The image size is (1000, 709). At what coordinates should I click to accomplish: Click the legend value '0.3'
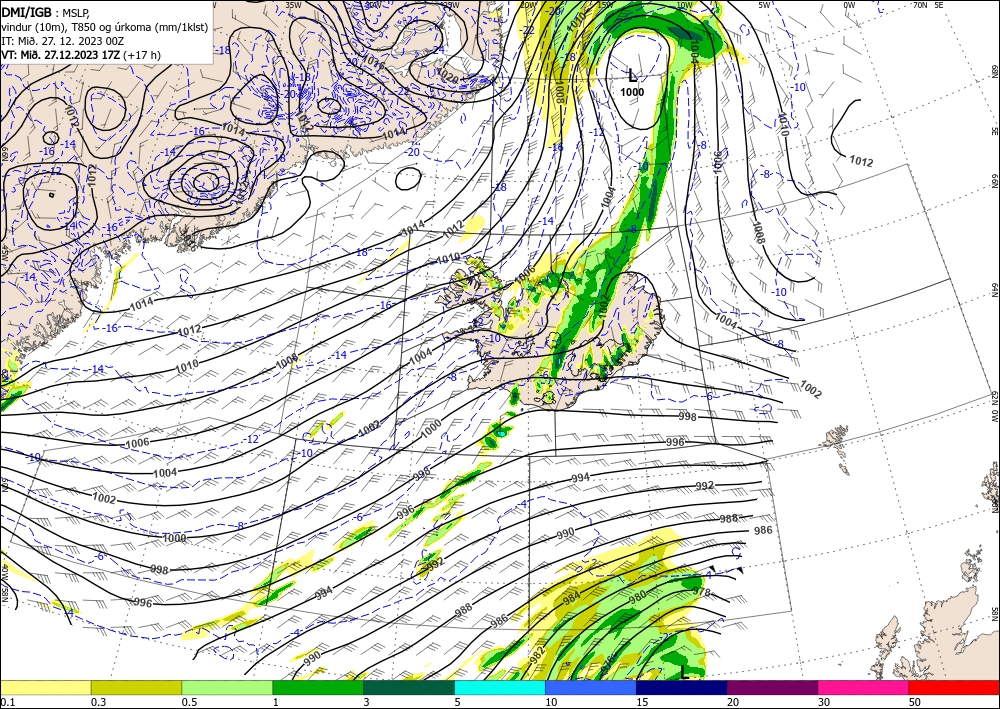[99, 702]
